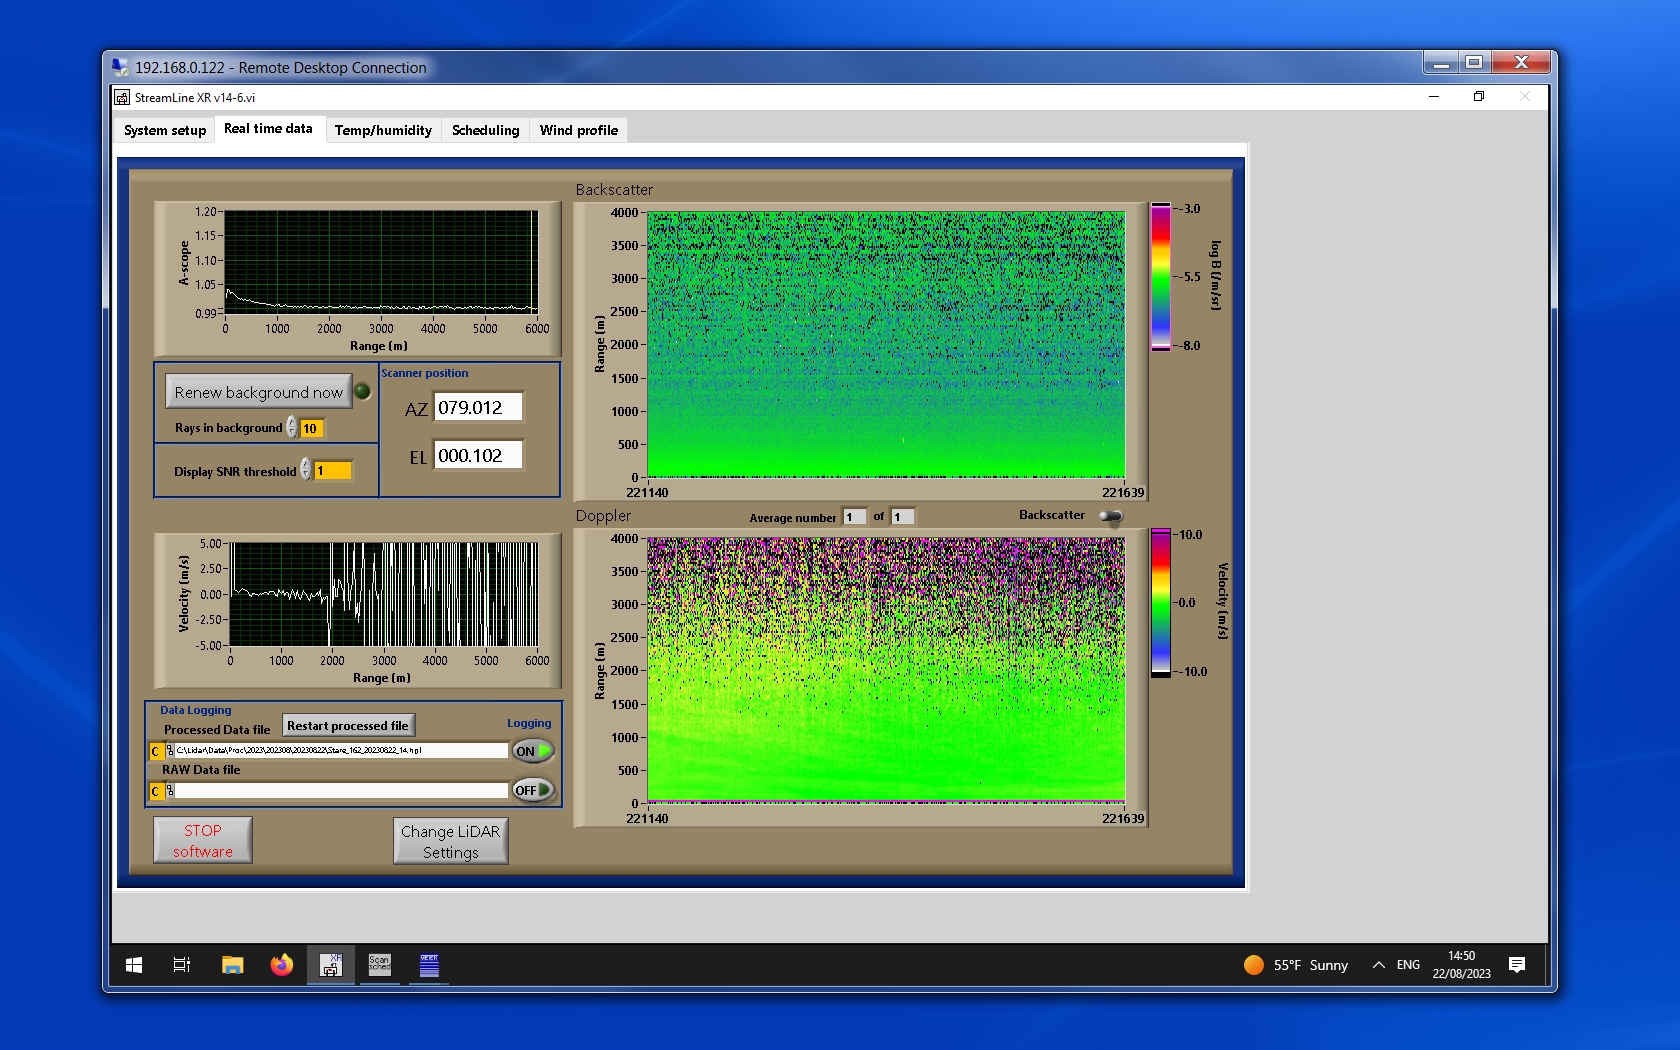Screen dimensions: 1680x1050
Task: Adjust the Display SNR threshold stepper arrows
Action: 306,470
